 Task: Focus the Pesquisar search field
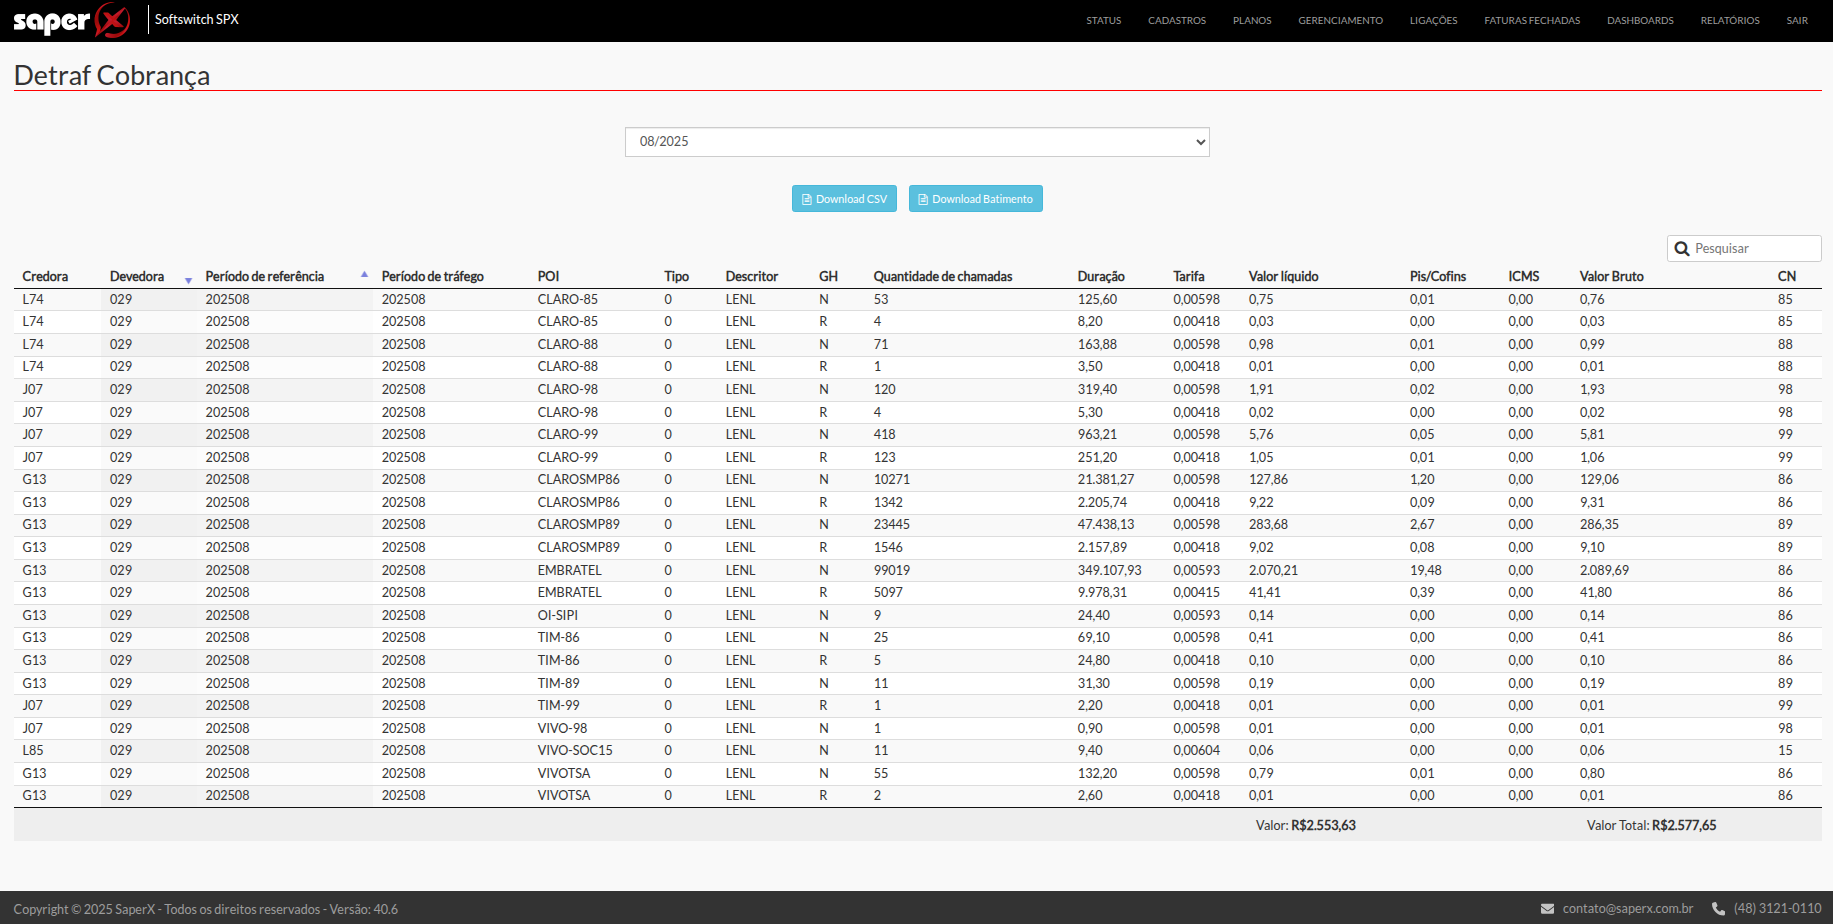pos(1753,249)
